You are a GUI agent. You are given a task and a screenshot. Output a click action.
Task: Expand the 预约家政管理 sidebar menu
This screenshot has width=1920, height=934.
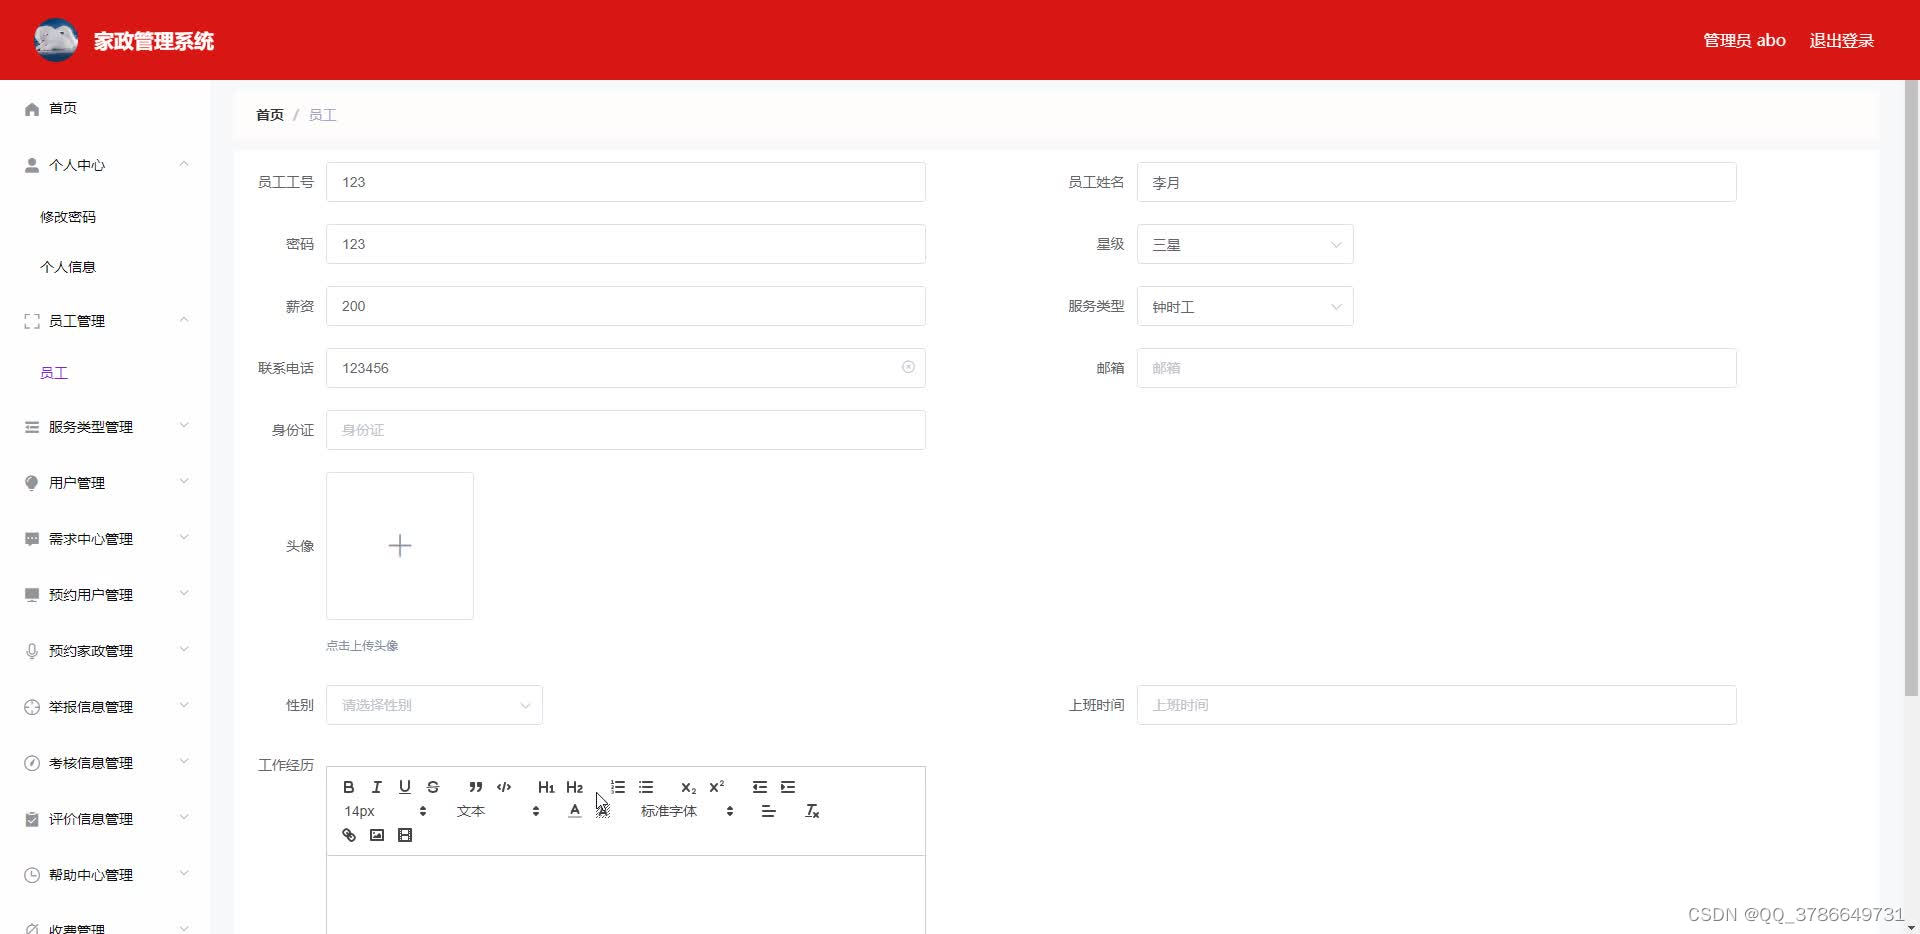tap(105, 651)
